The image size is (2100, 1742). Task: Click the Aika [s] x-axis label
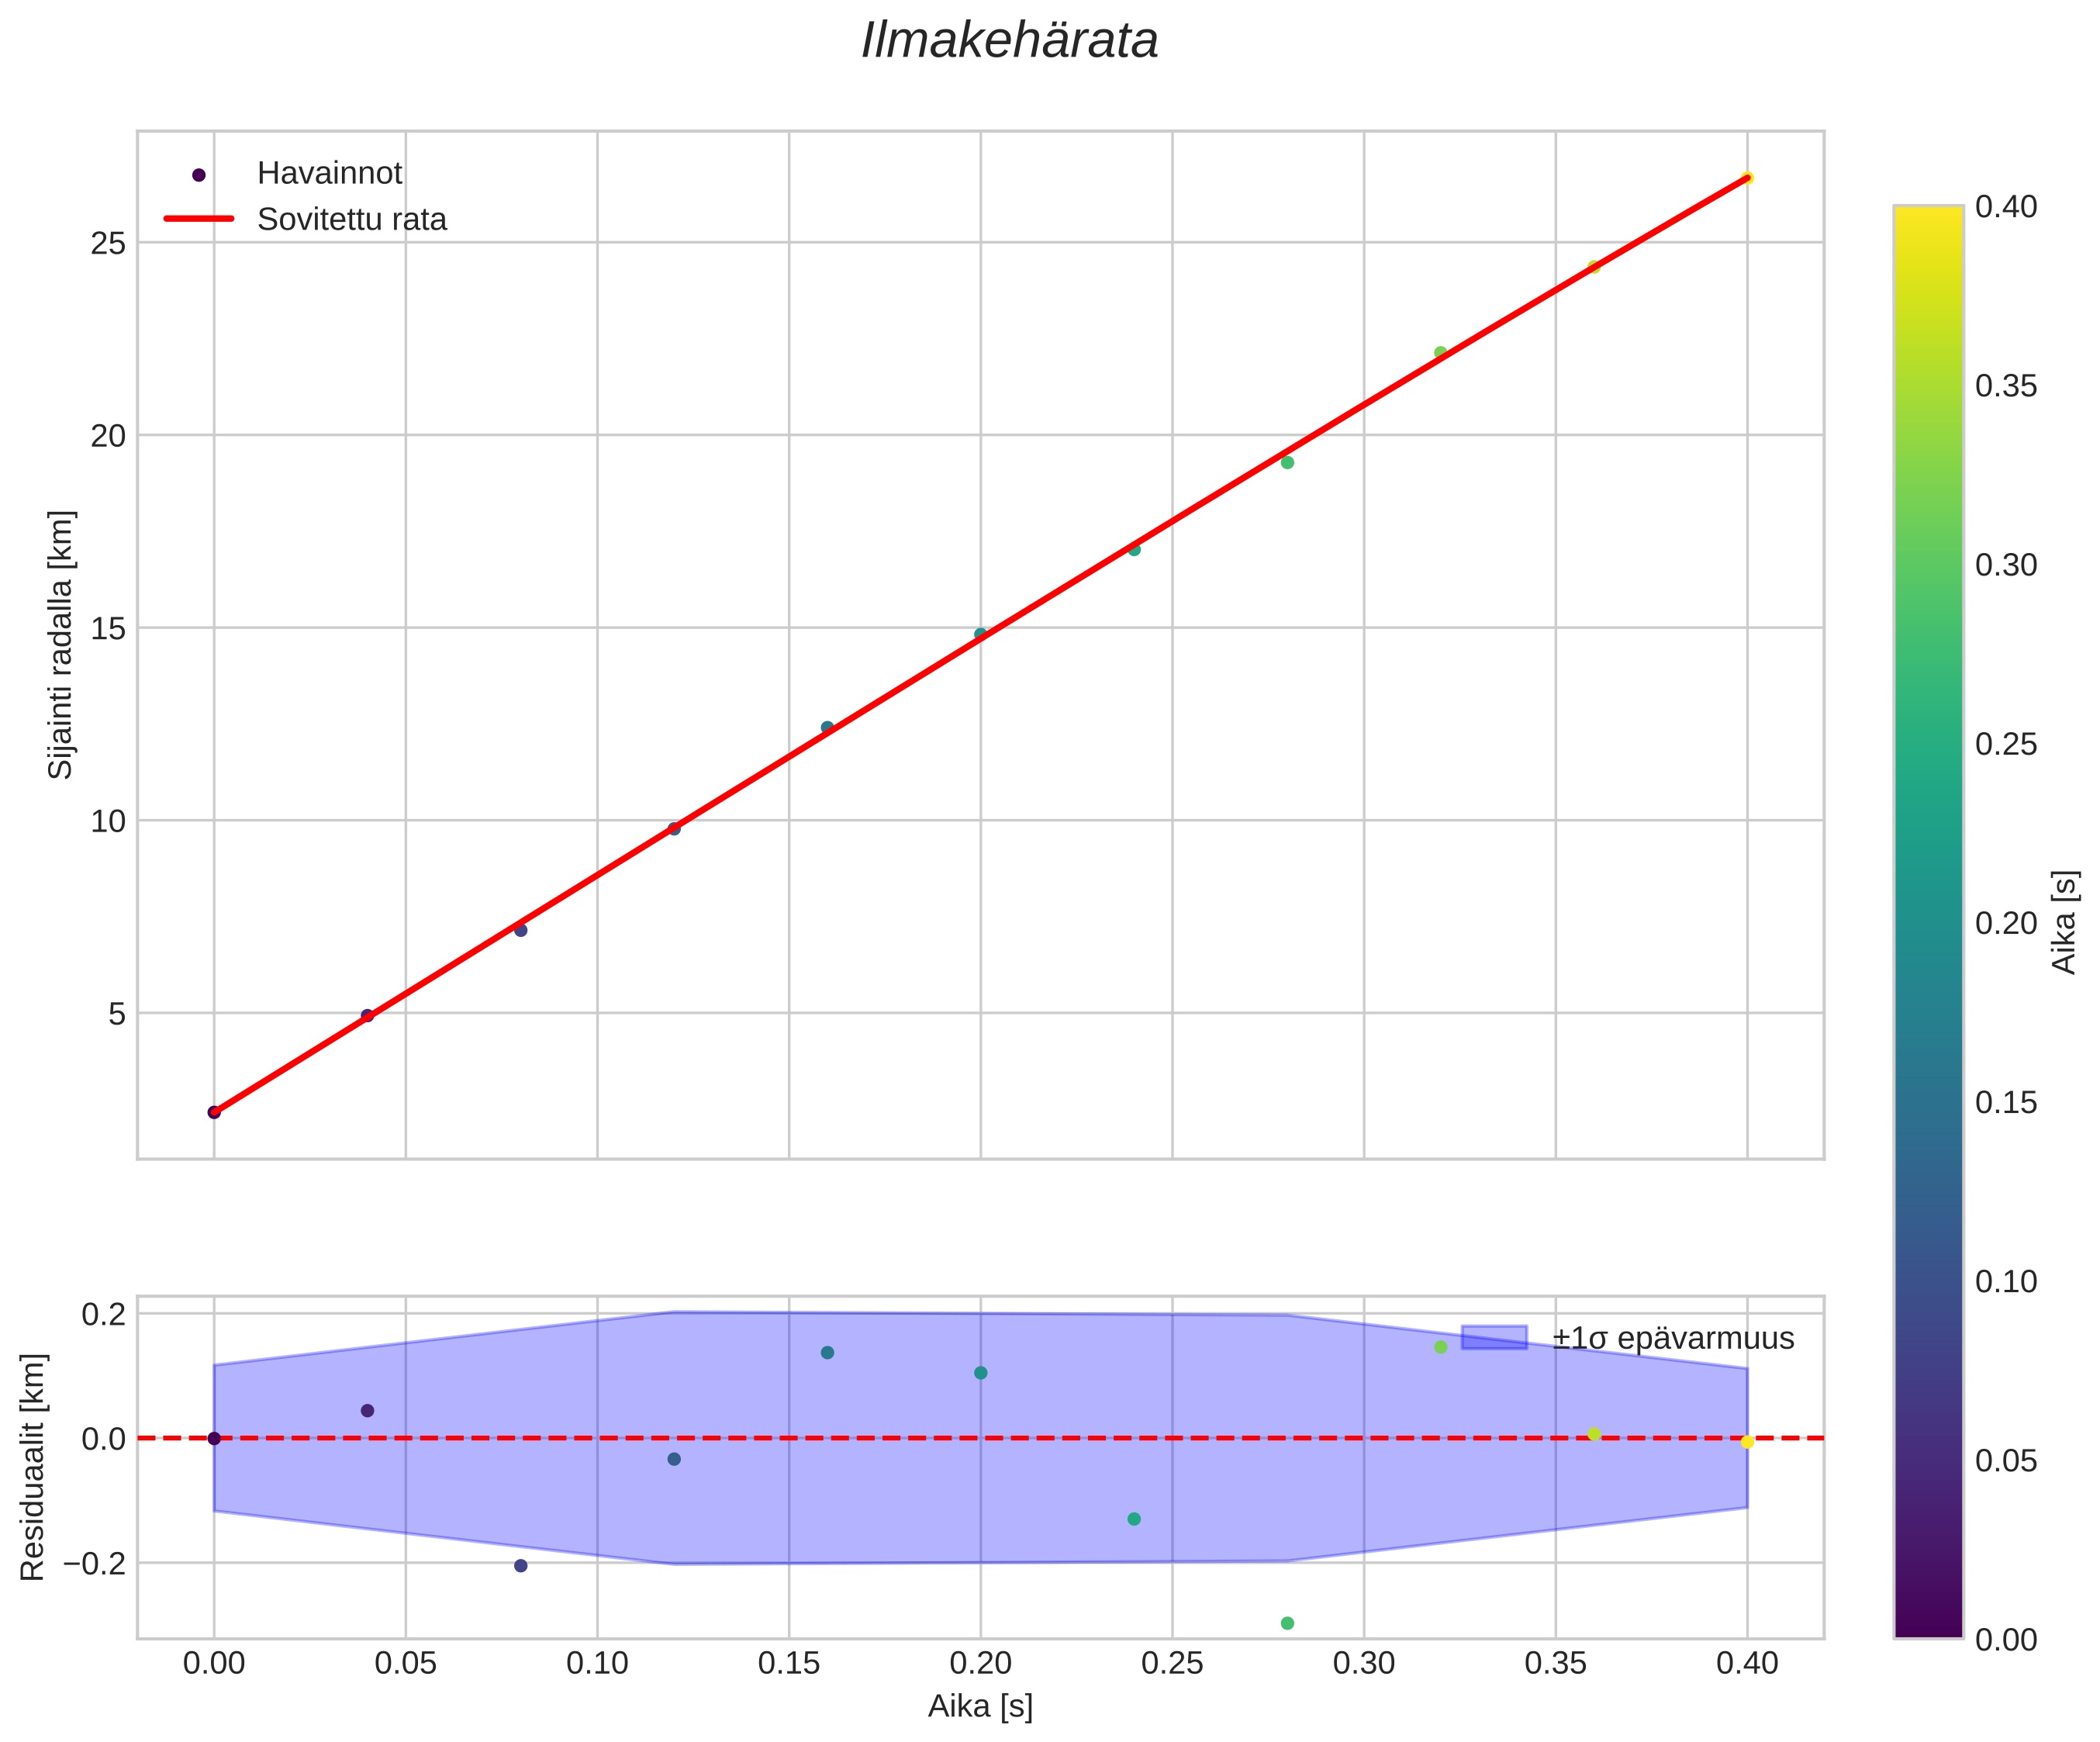pos(980,1706)
